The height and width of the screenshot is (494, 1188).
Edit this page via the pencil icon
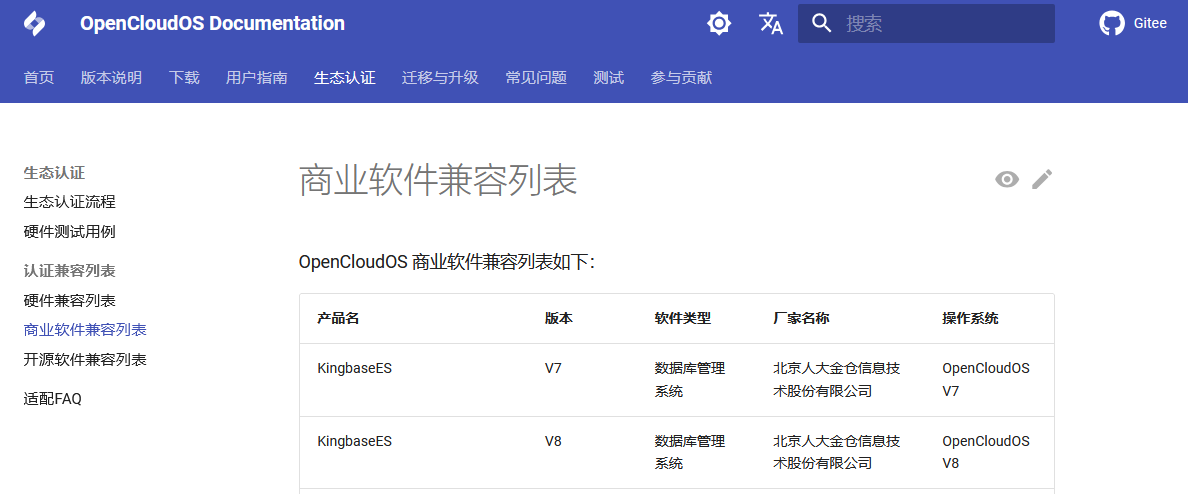(1043, 179)
